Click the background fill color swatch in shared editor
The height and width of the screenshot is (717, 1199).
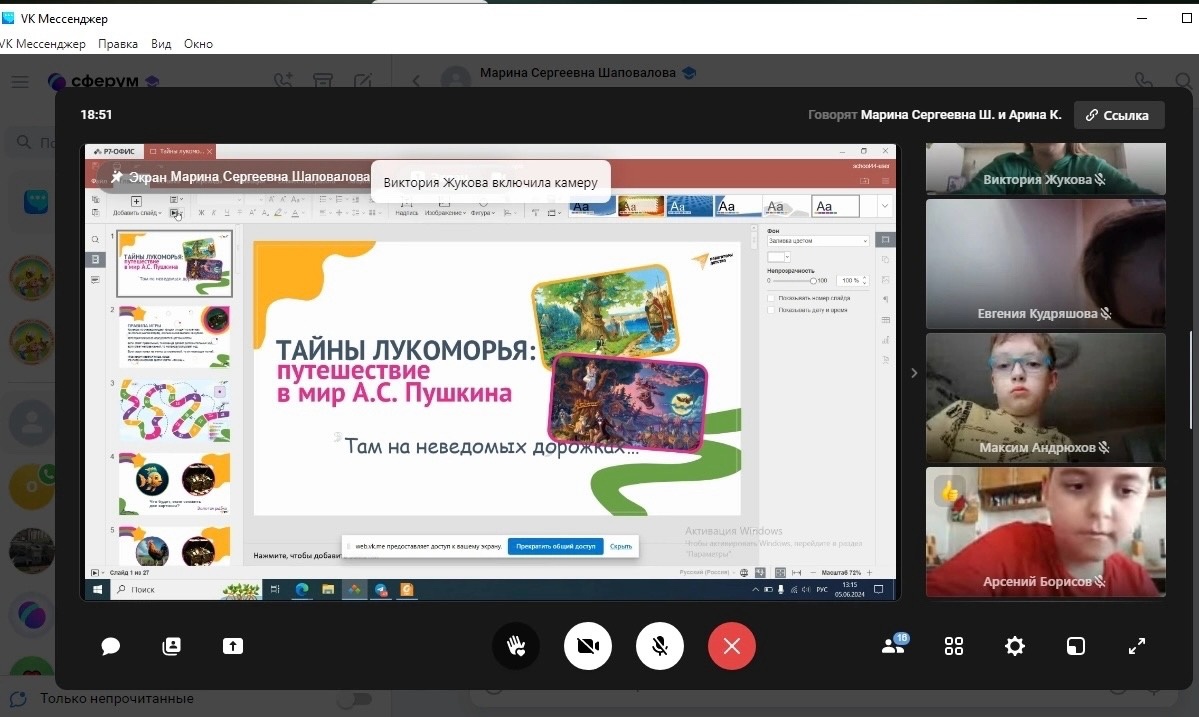(778, 257)
